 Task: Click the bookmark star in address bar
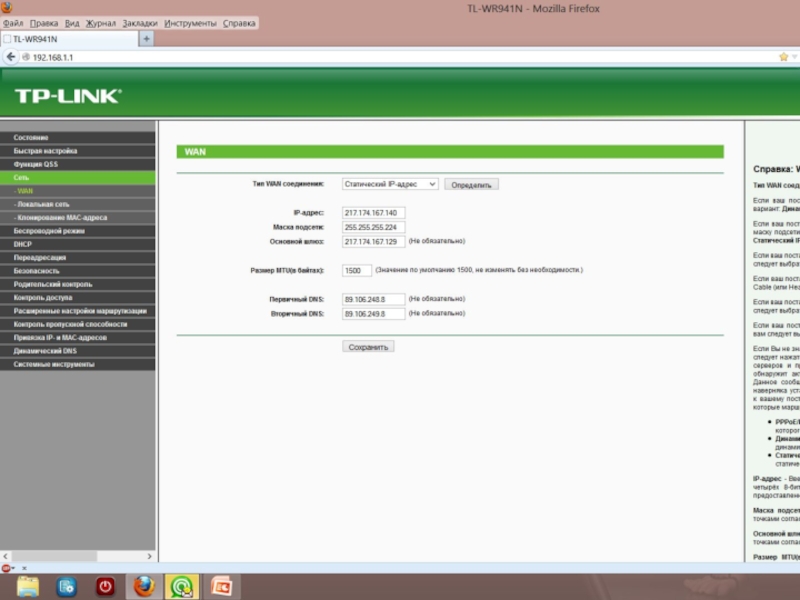[783, 57]
